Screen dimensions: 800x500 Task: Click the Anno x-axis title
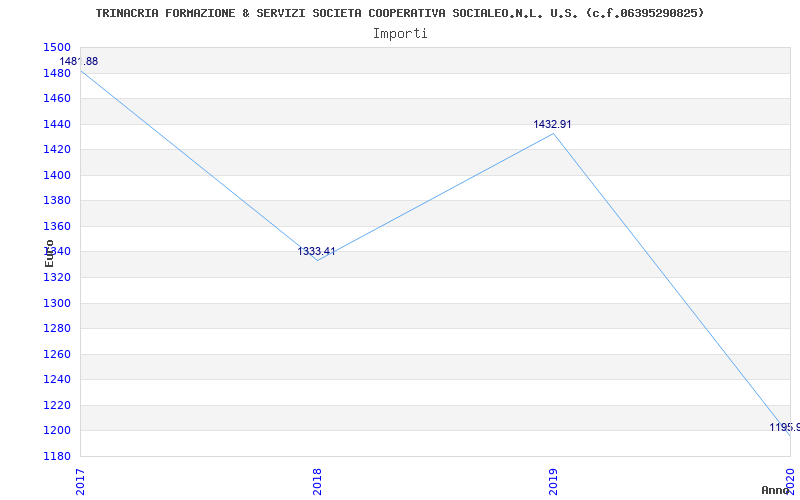click(775, 490)
